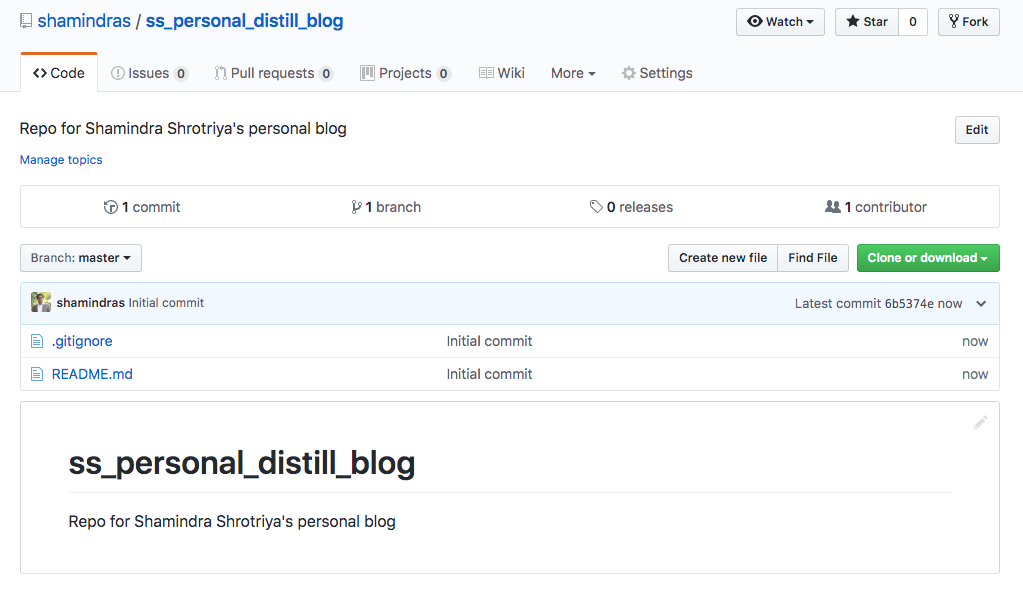This screenshot has width=1023, height=600.
Task: Click the branch icon beside 1 branch
Action: (x=356, y=207)
